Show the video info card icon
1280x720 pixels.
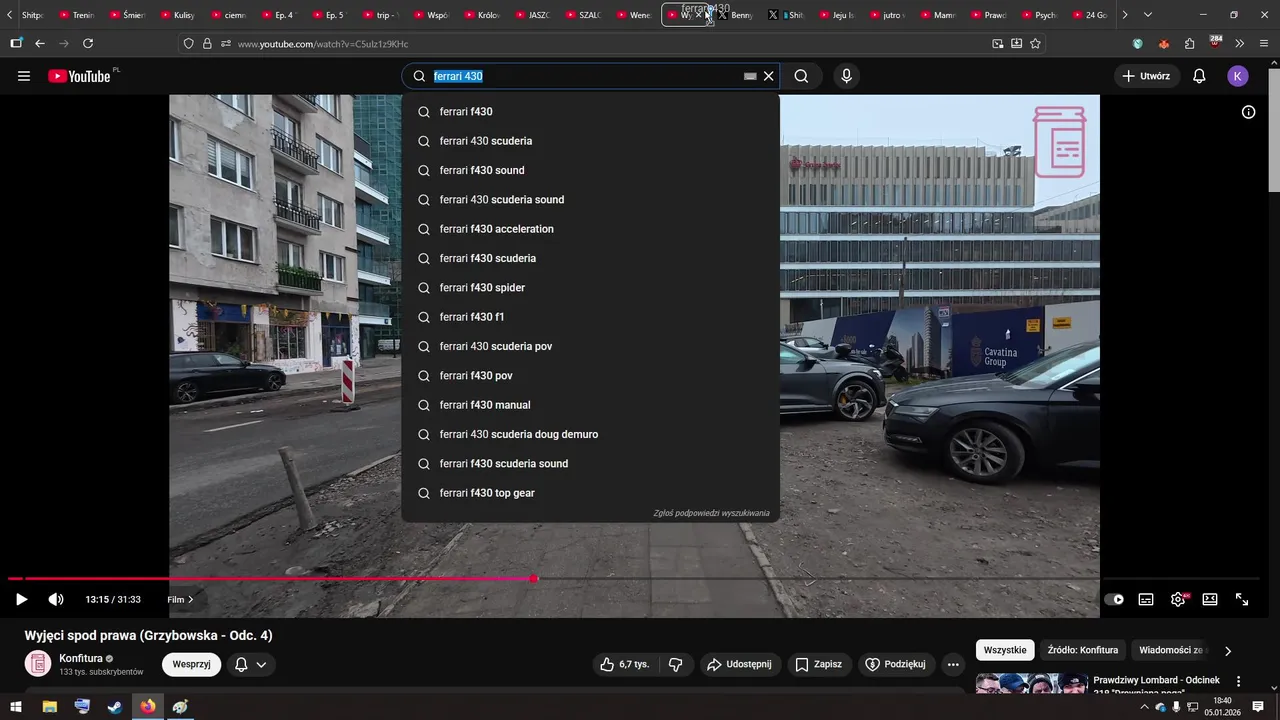(1248, 112)
